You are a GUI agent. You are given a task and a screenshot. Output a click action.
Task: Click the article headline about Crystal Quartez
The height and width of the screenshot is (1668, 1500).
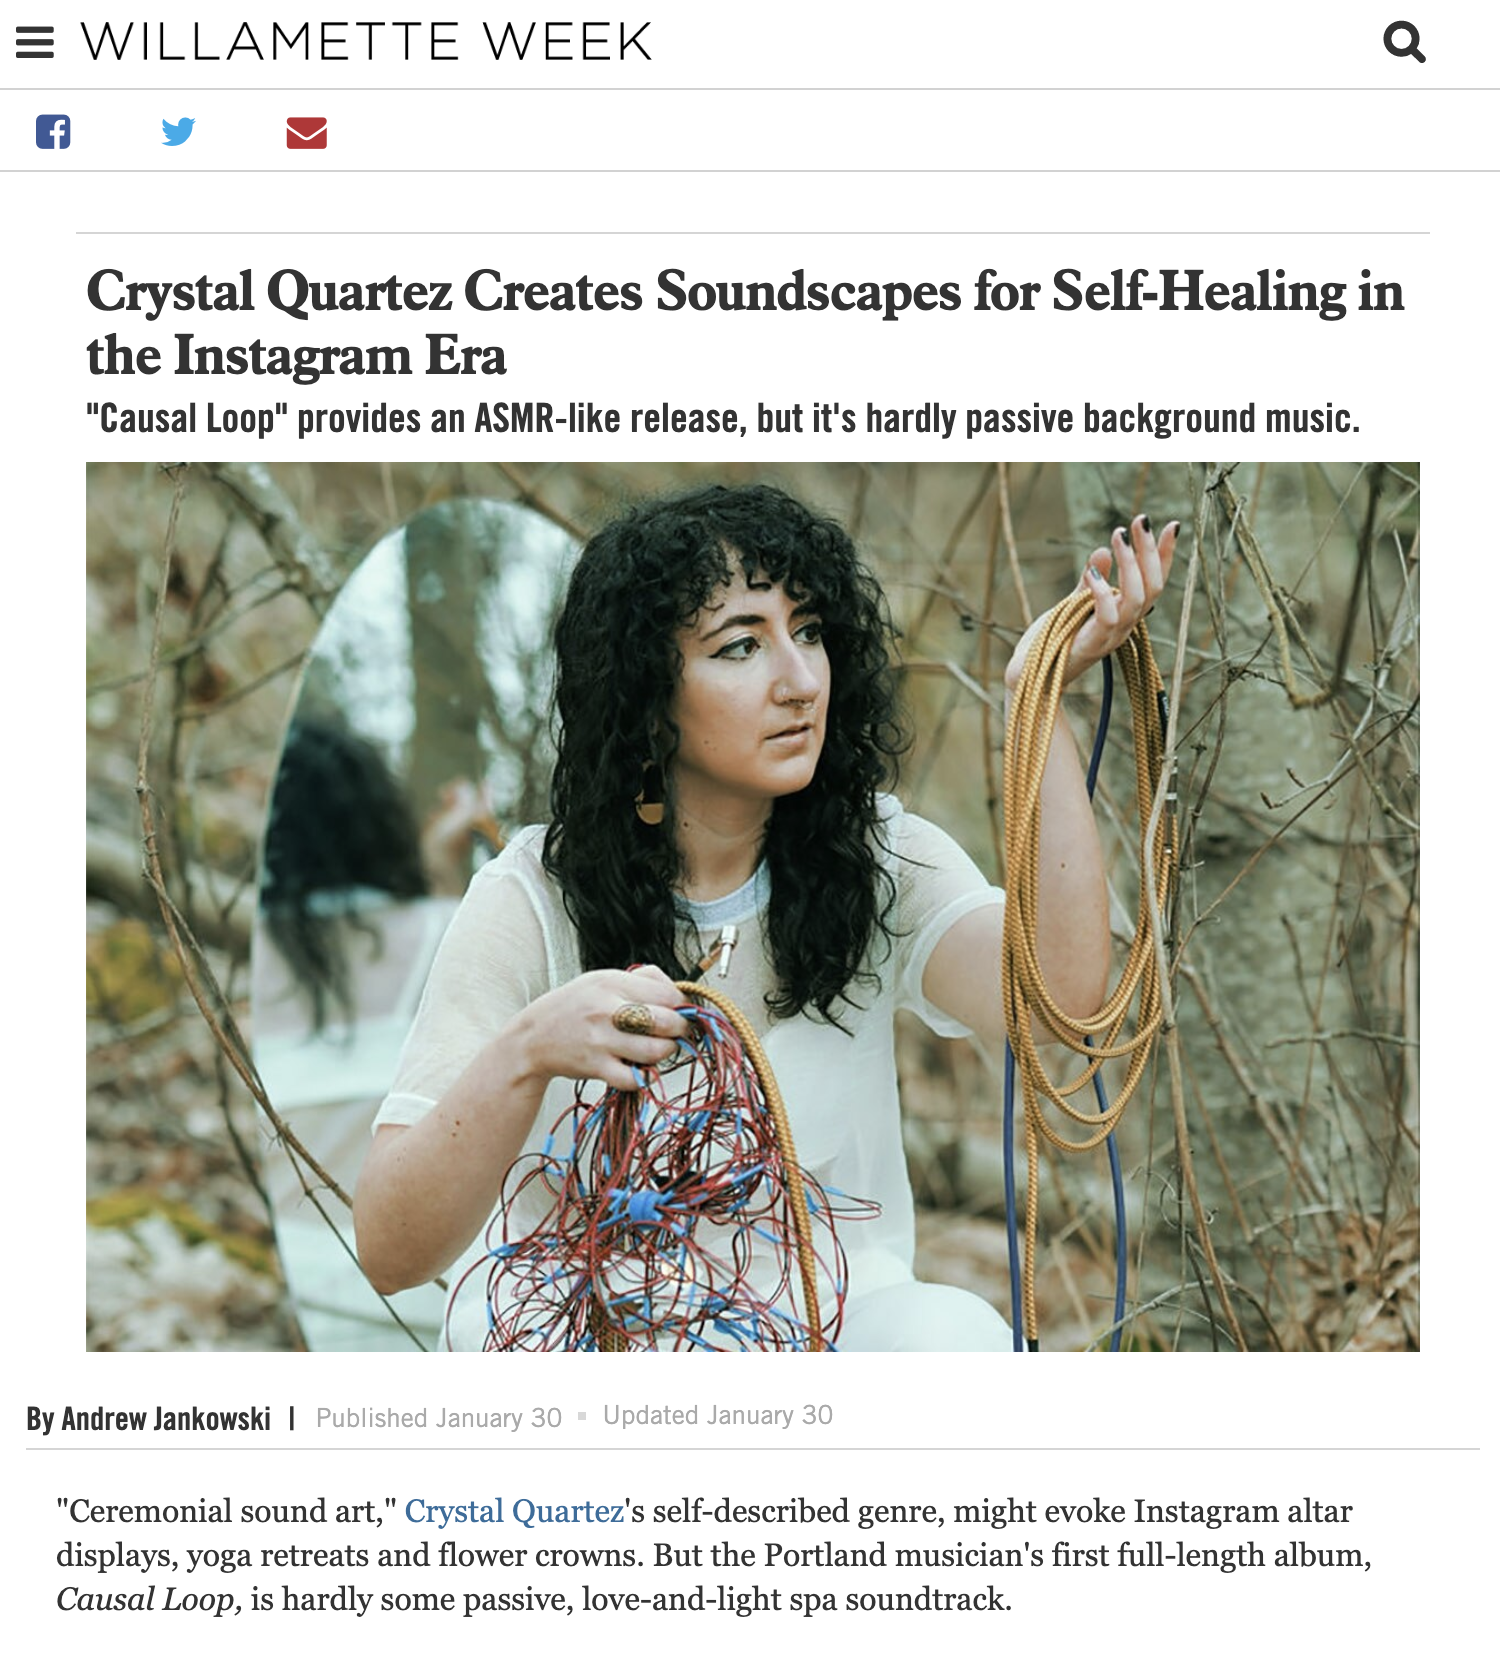(745, 323)
